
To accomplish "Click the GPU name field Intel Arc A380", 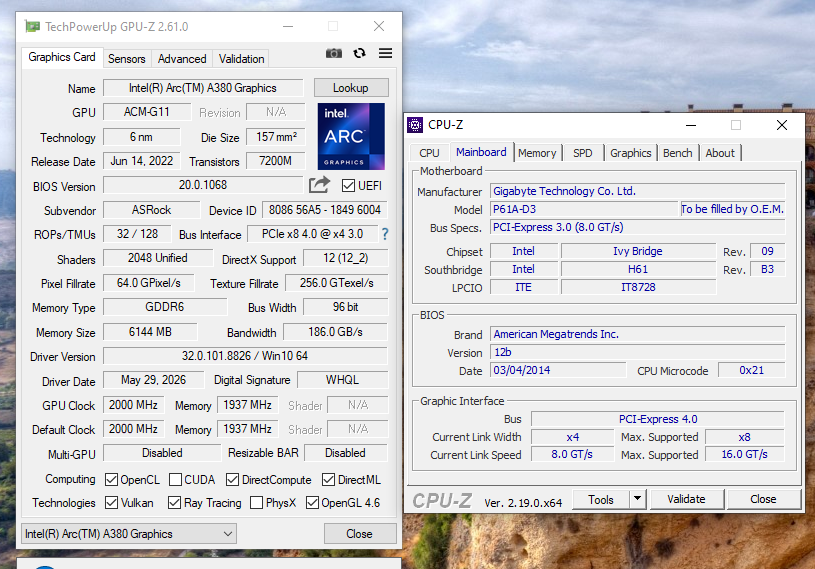I will pos(203,88).
